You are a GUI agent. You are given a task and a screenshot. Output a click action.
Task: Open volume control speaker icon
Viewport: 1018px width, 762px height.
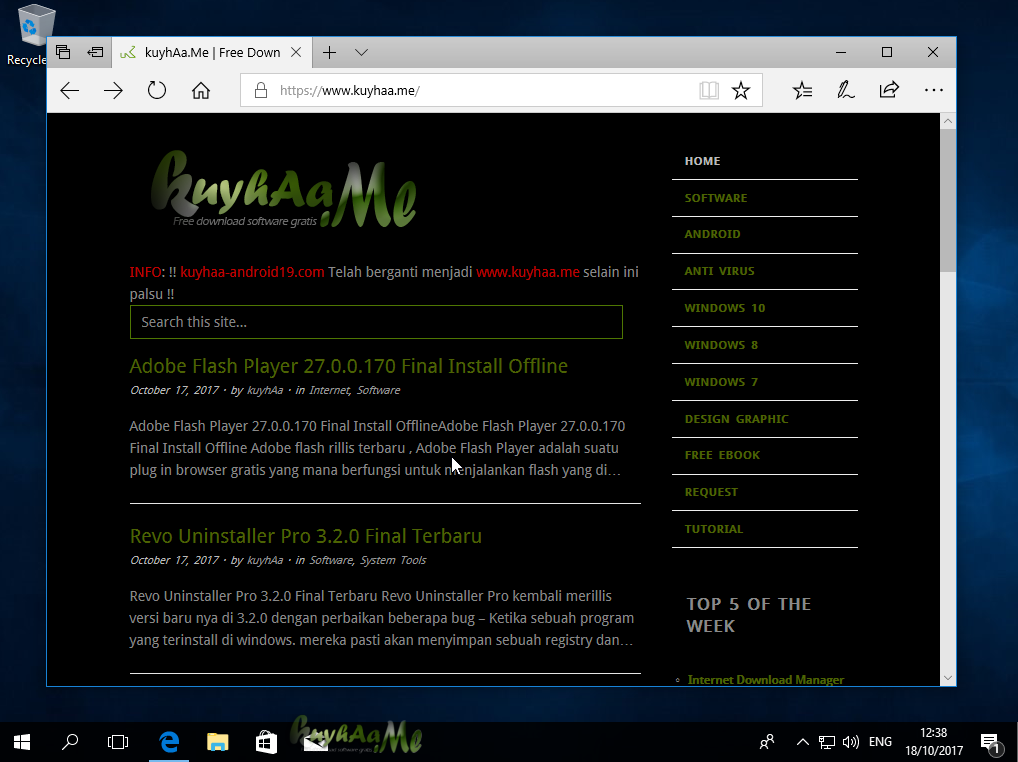coord(850,742)
